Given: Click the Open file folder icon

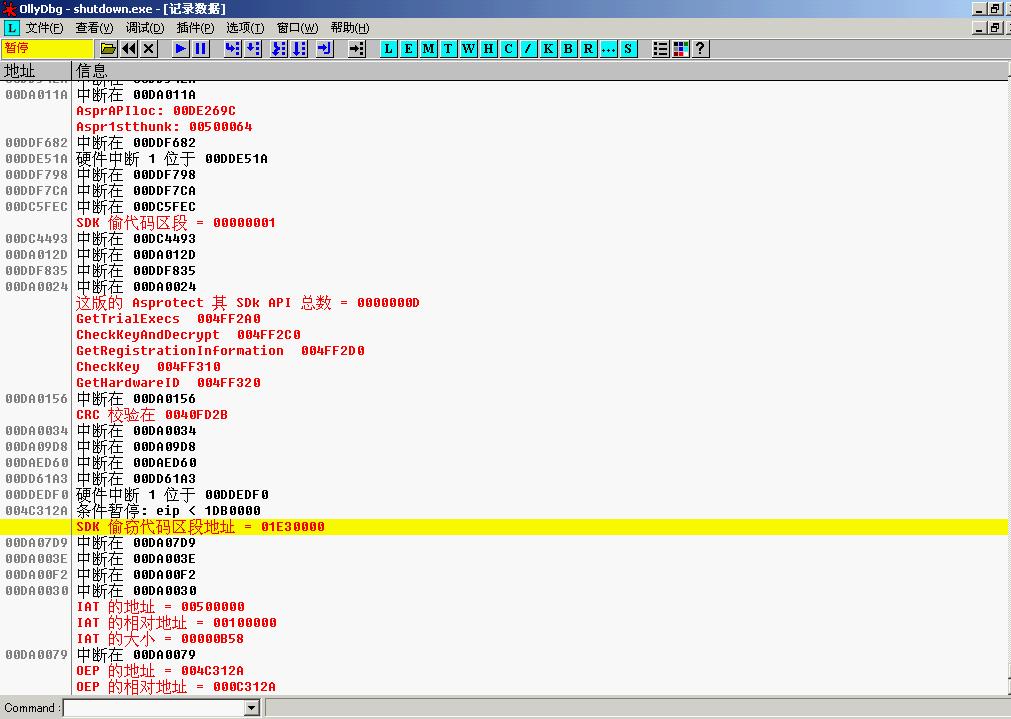Looking at the screenshot, I should pyautogui.click(x=108, y=49).
